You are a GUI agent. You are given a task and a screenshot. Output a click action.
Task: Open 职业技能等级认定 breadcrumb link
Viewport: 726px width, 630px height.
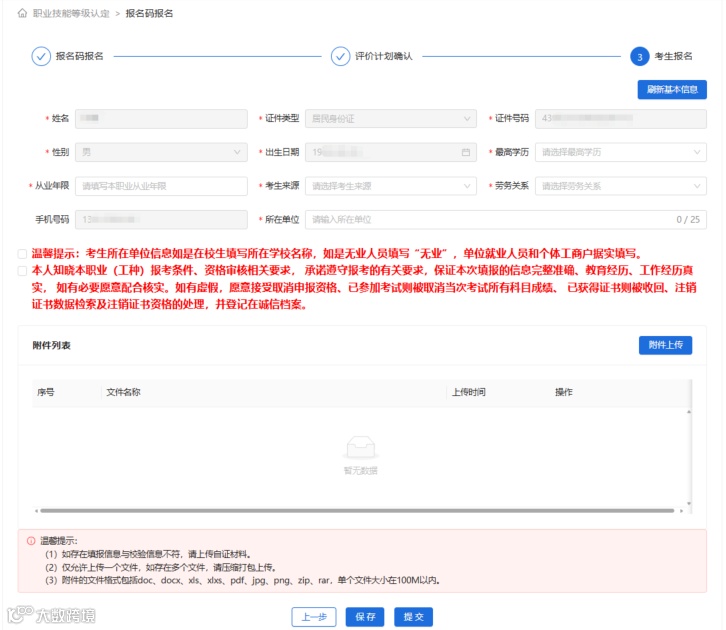pos(71,13)
